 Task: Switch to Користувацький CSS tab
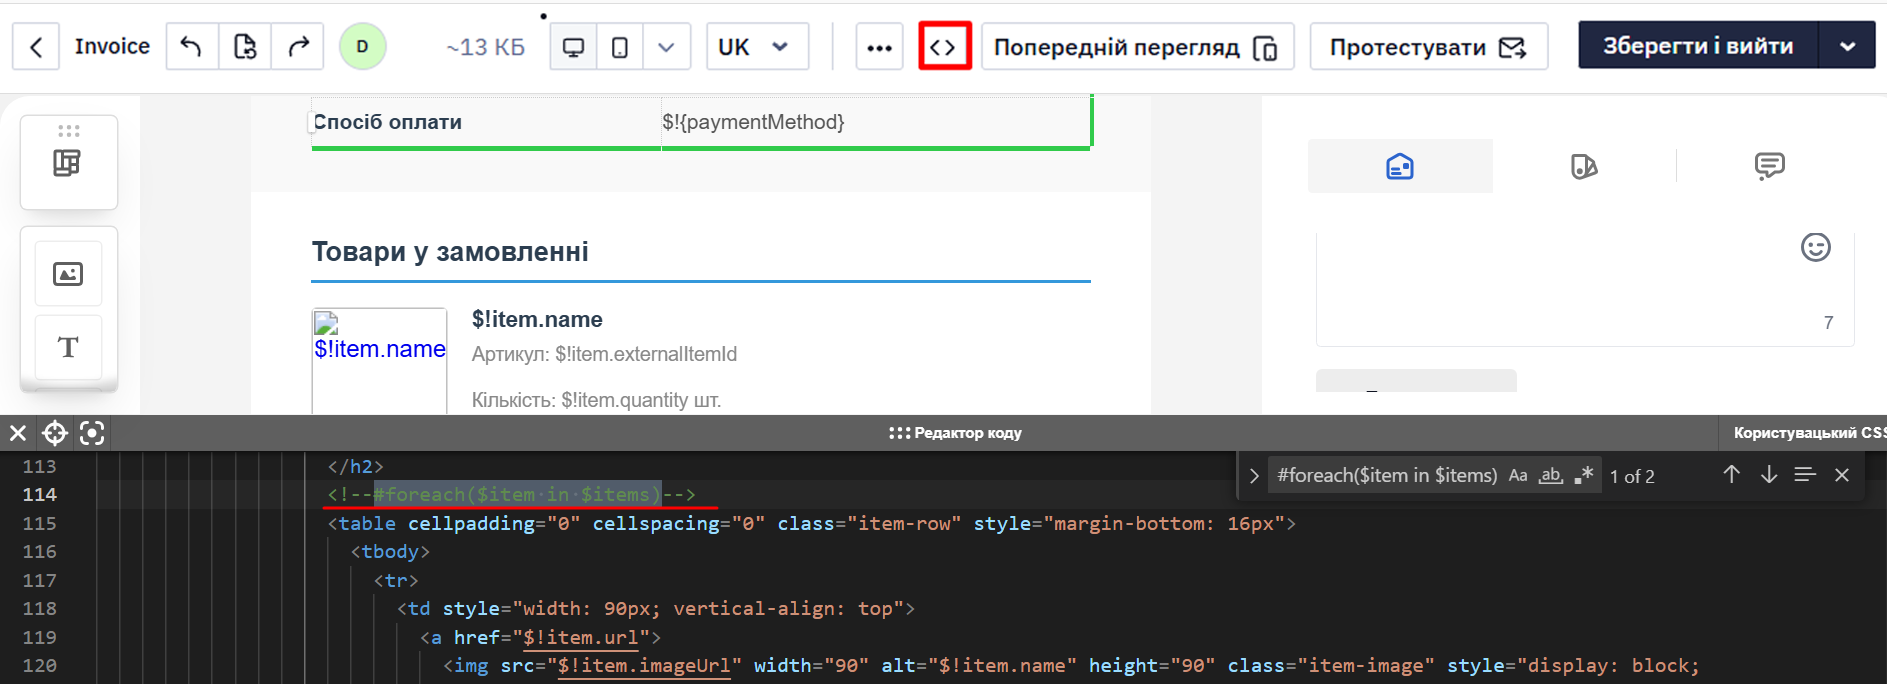1809,433
